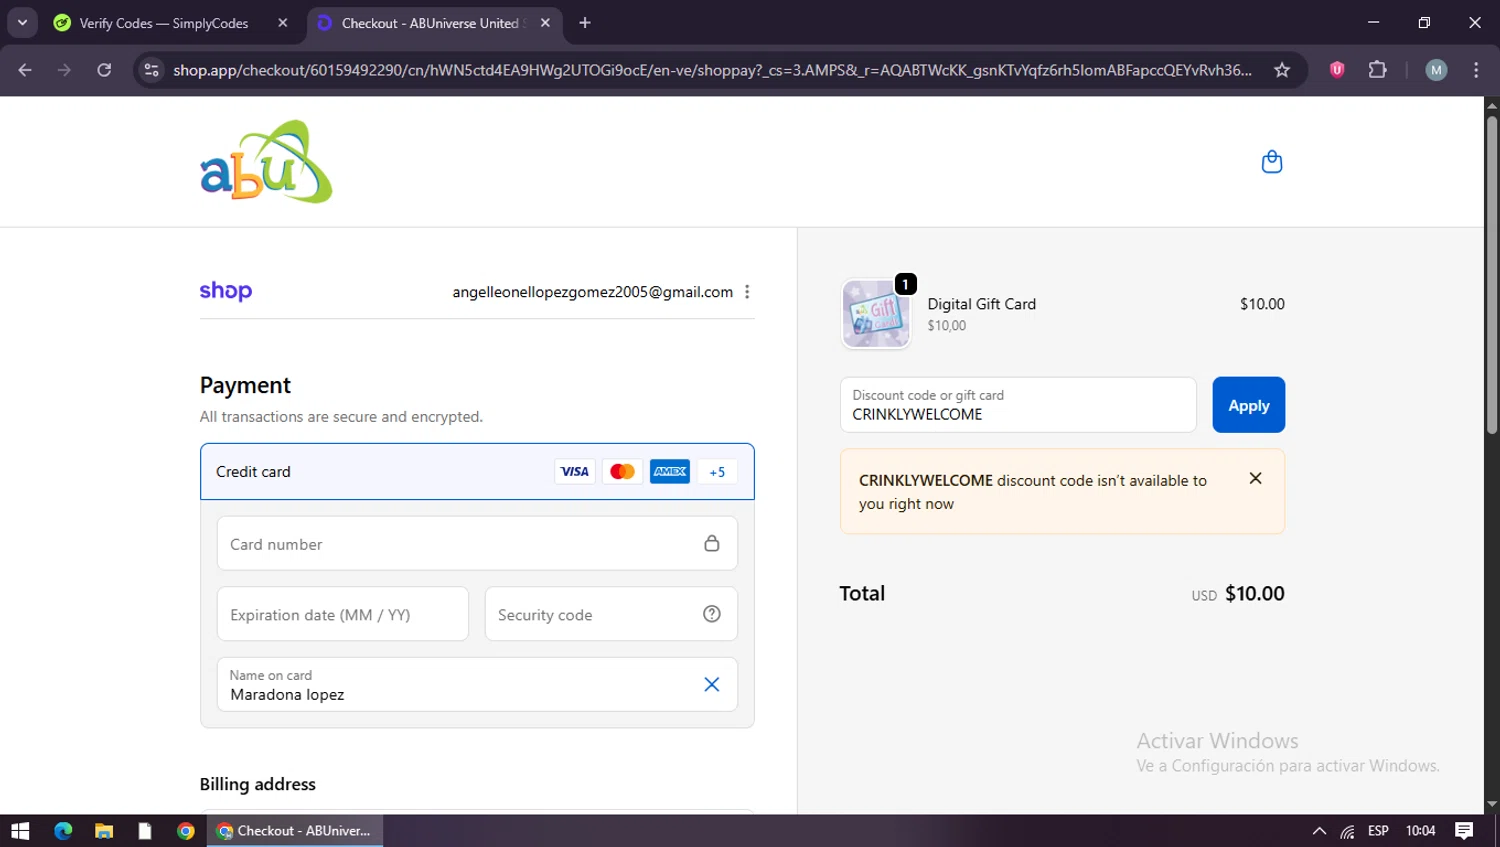Select the Checkout - ABUniver... taskbar window
Image resolution: width=1500 pixels, height=847 pixels.
pos(295,831)
